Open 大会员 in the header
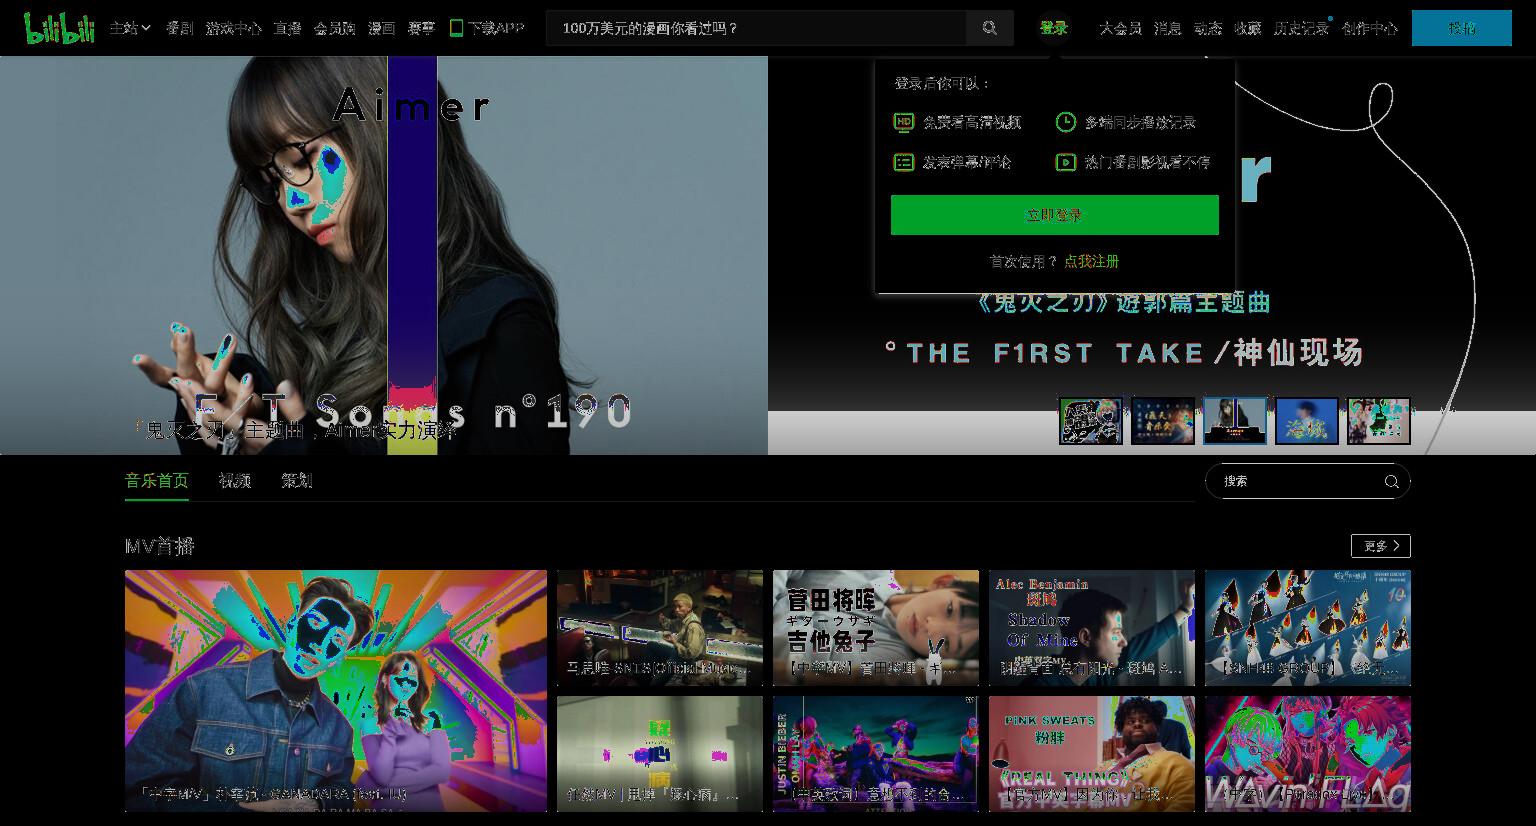The width and height of the screenshot is (1536, 826). click(1120, 28)
